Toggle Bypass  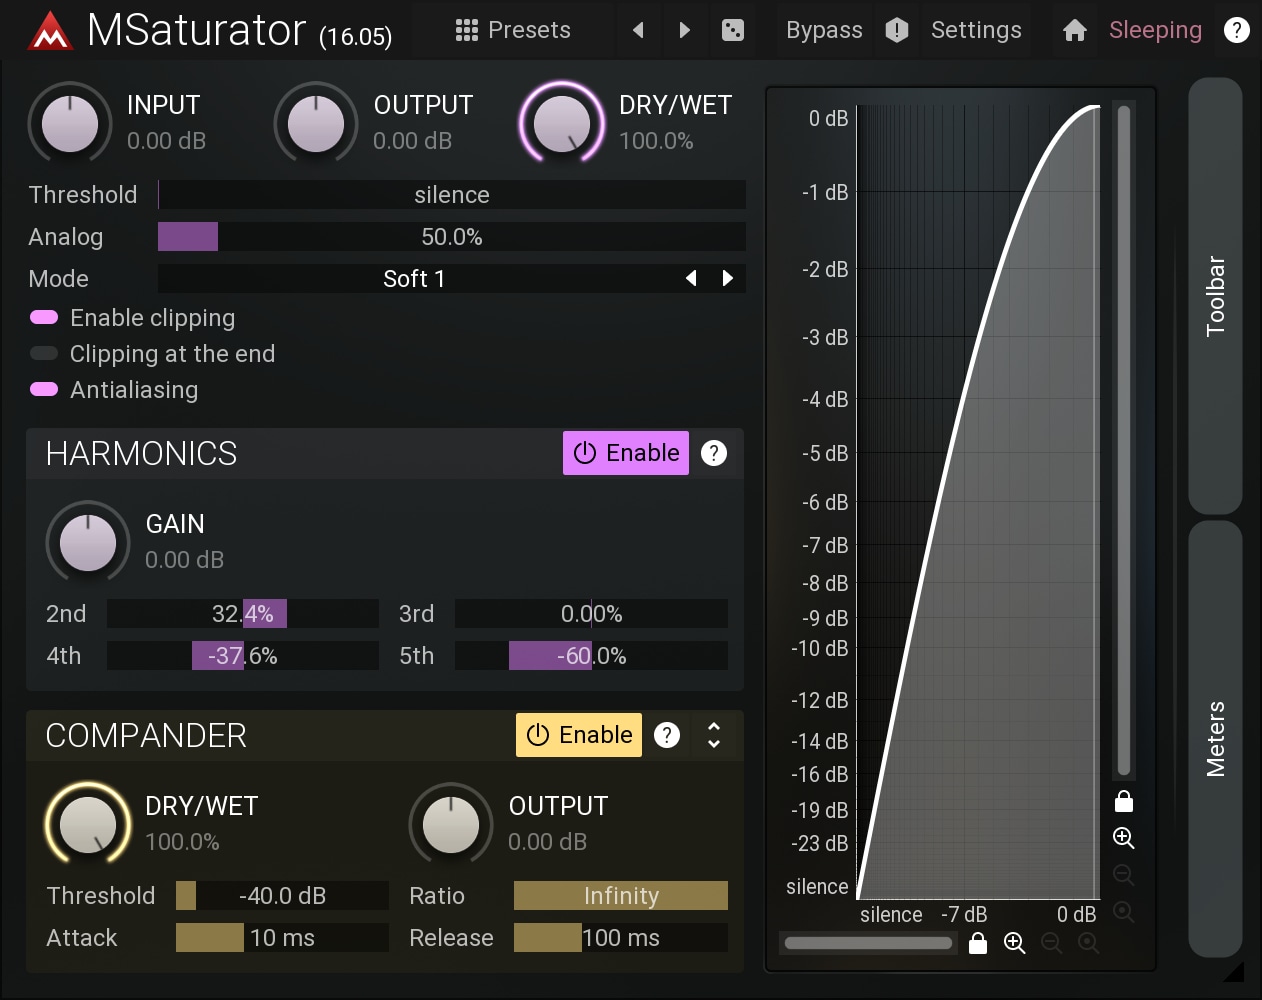click(x=824, y=30)
